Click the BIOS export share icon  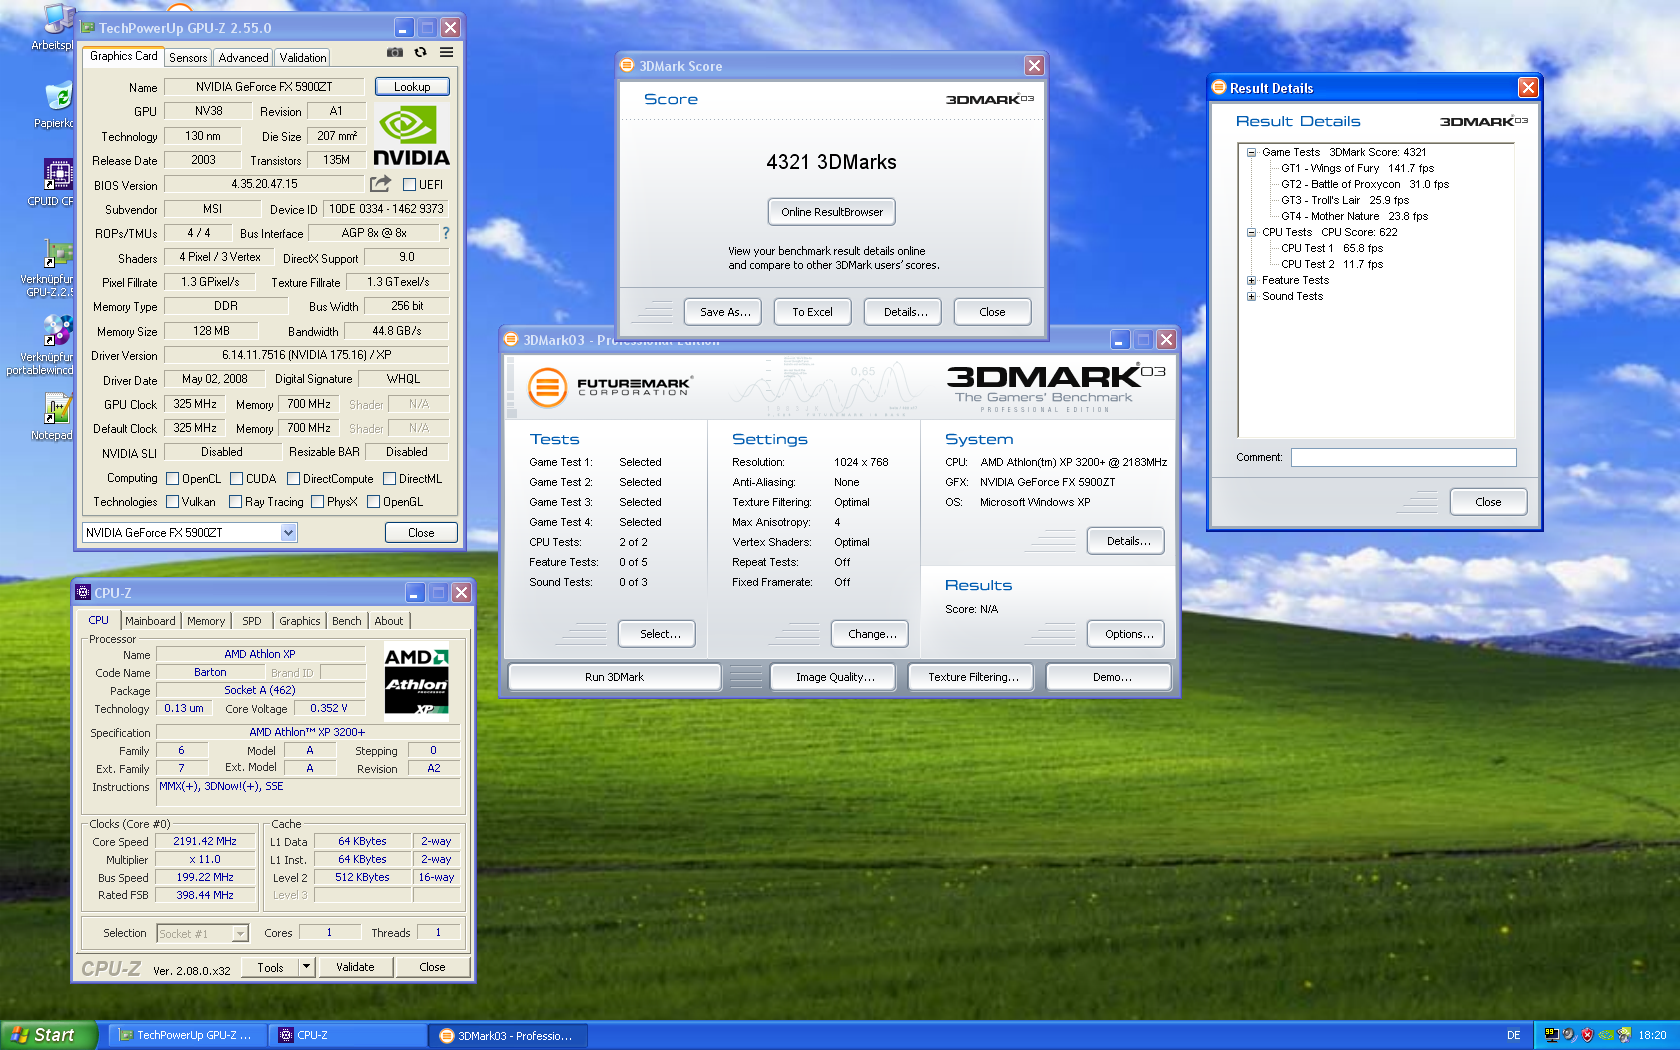point(380,184)
